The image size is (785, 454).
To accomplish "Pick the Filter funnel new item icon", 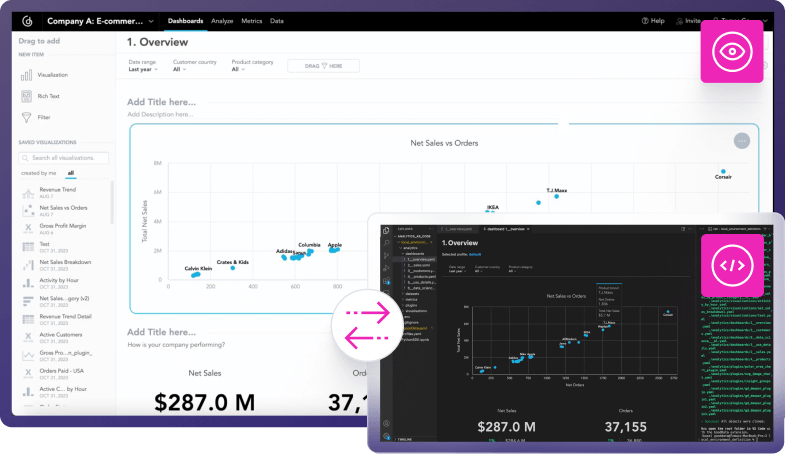I will 27,118.
